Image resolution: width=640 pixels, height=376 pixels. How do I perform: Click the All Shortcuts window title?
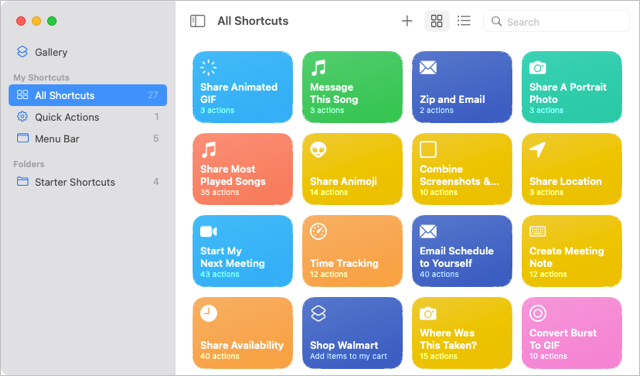pyautogui.click(x=253, y=21)
